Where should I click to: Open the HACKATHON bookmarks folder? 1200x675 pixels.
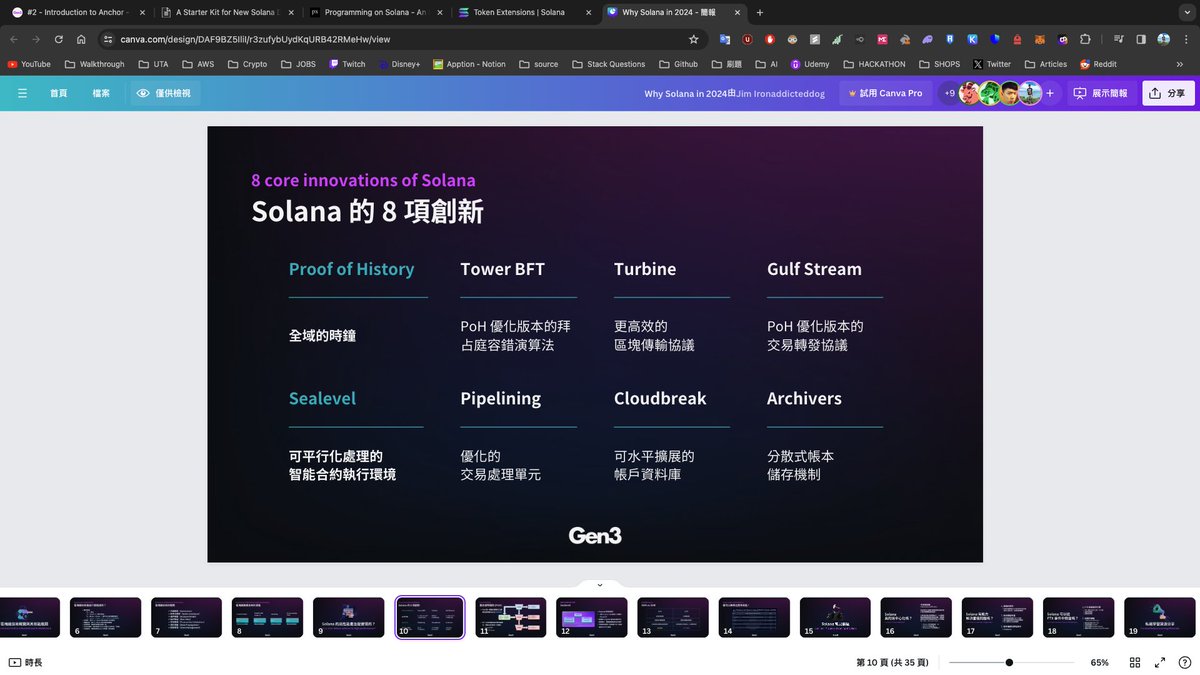873,64
